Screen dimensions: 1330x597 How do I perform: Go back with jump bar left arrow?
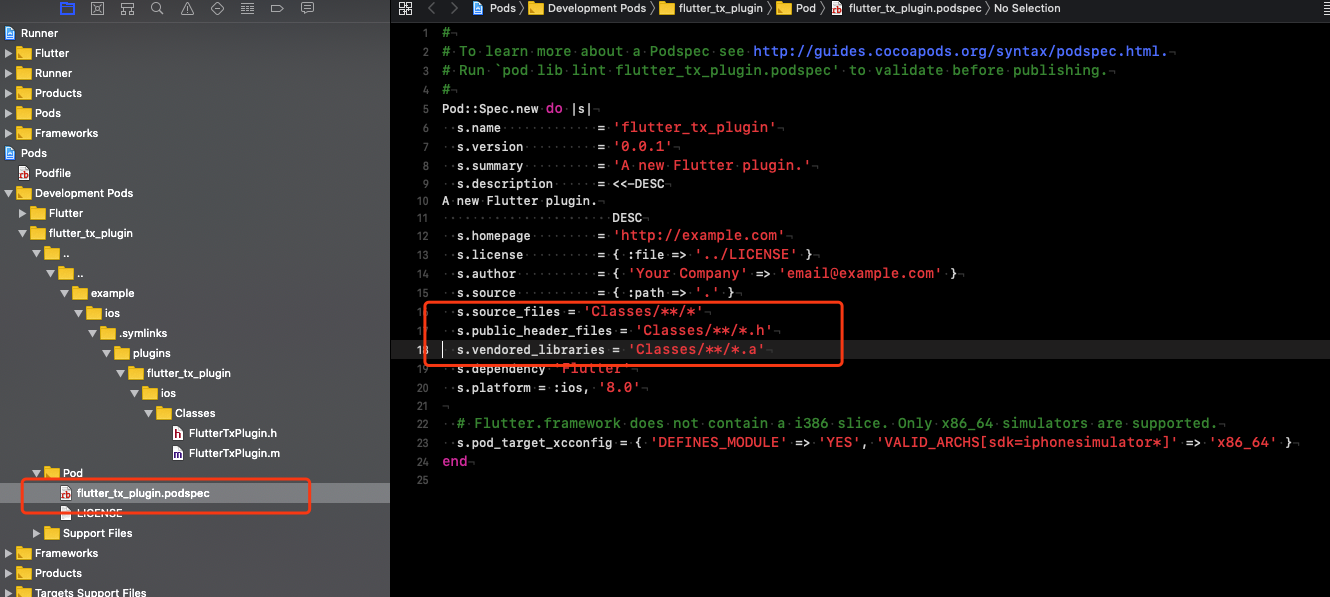pos(432,8)
